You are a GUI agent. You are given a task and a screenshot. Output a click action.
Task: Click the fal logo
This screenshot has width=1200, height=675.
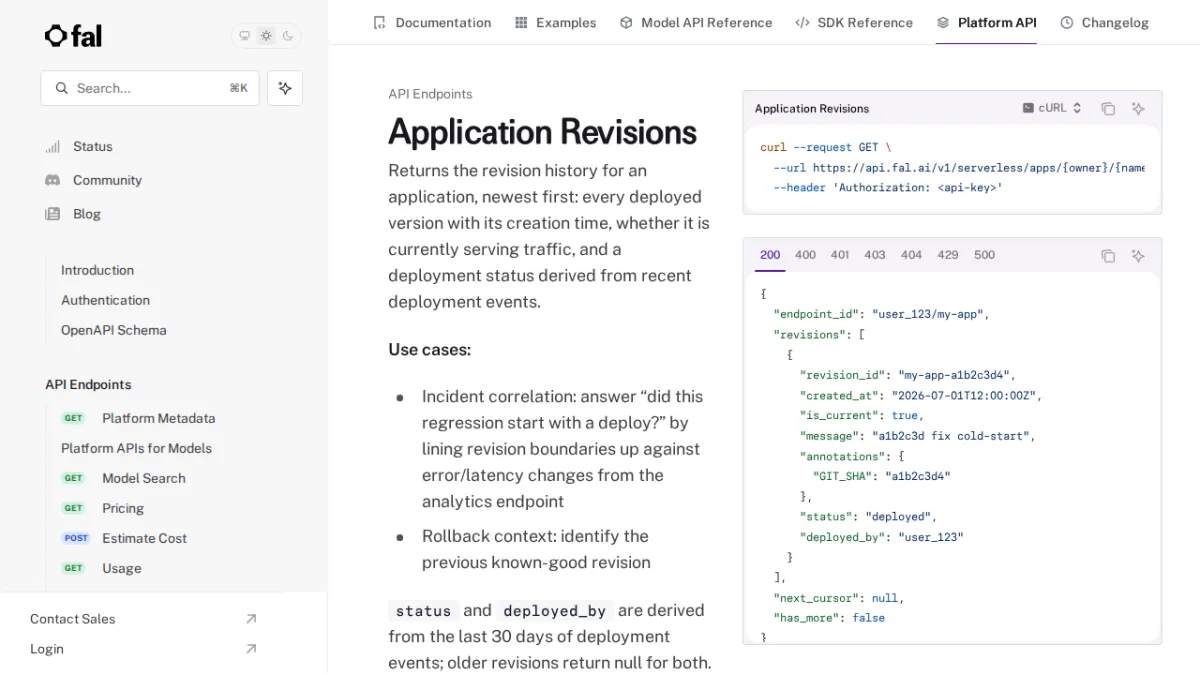(73, 36)
